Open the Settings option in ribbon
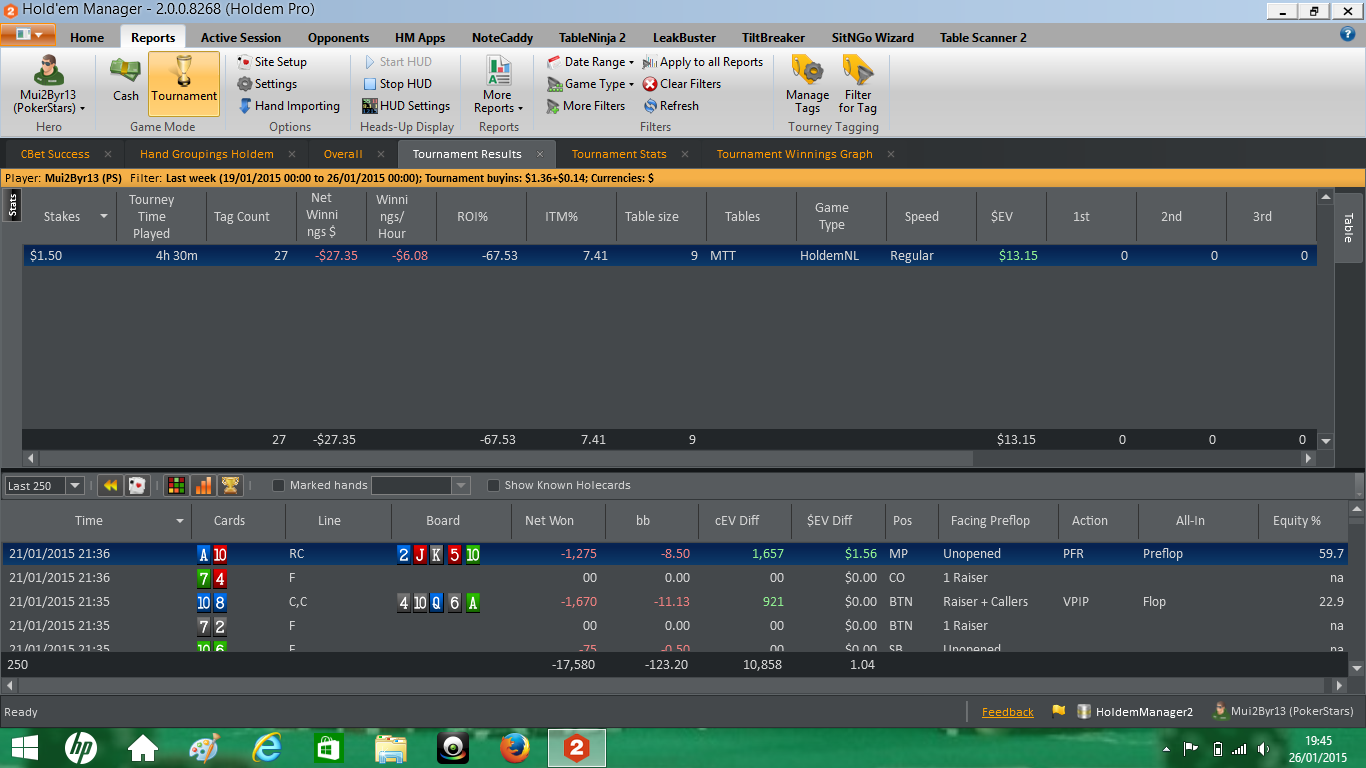The width and height of the screenshot is (1366, 768). point(267,84)
